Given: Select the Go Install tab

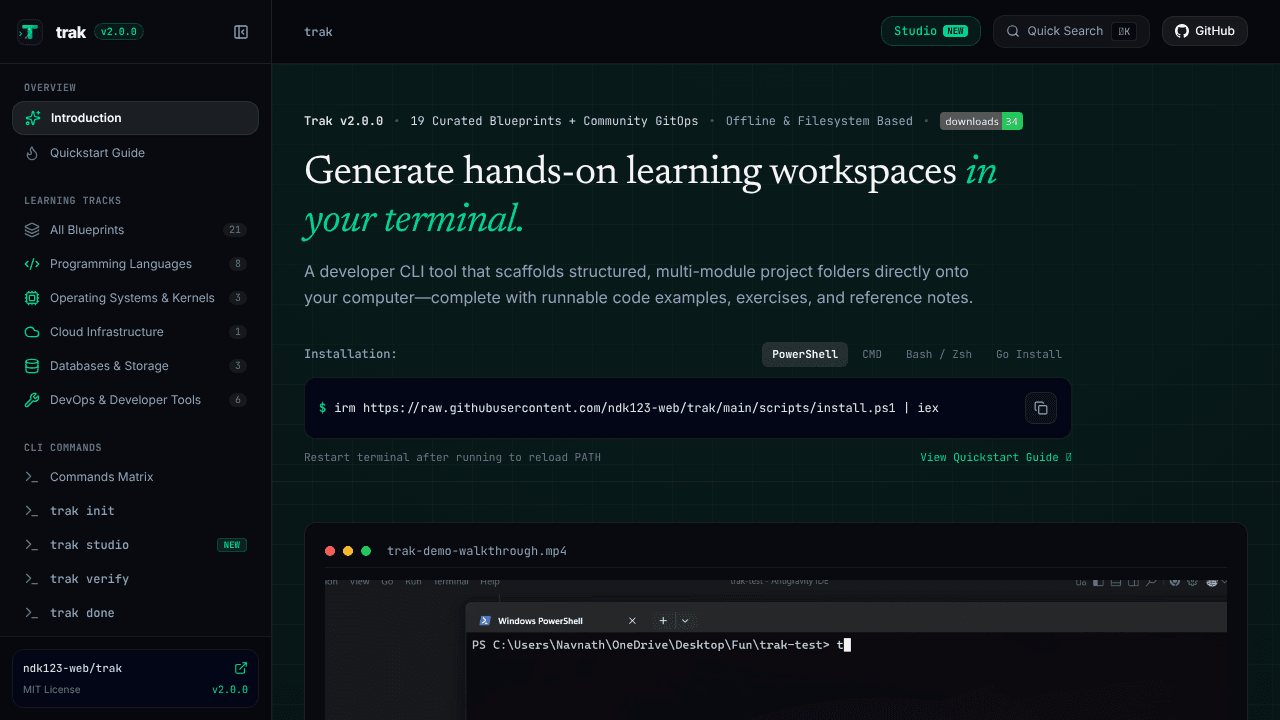Looking at the screenshot, I should tap(1029, 354).
